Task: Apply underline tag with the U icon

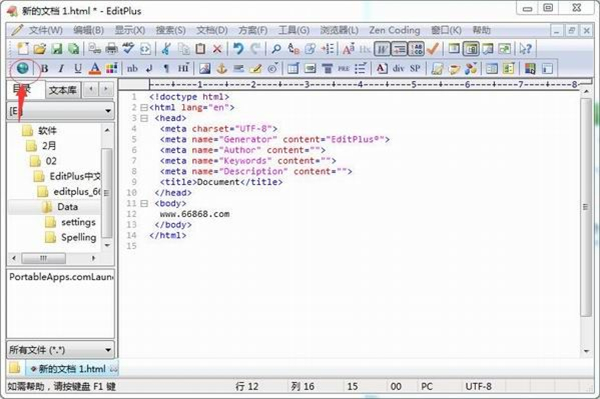Action: click(78, 68)
